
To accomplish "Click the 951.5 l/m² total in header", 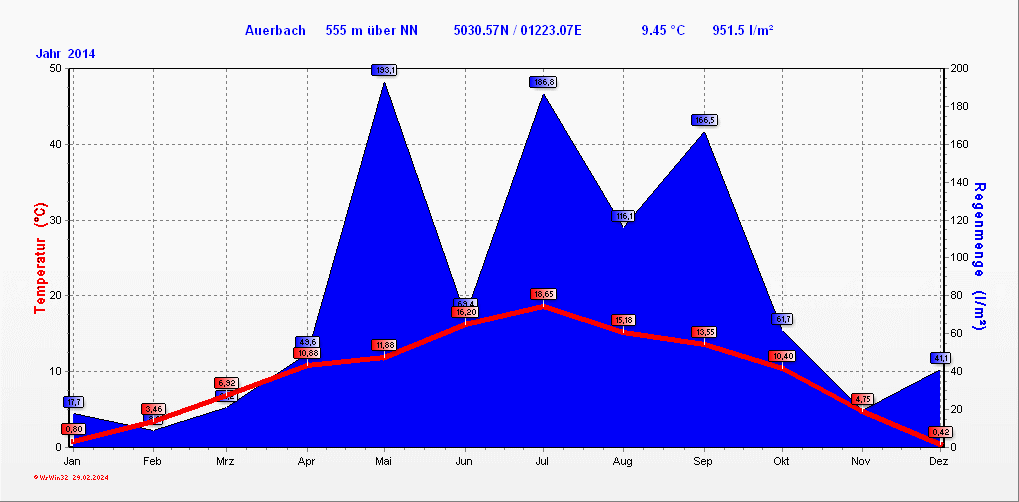I will point(743,30).
